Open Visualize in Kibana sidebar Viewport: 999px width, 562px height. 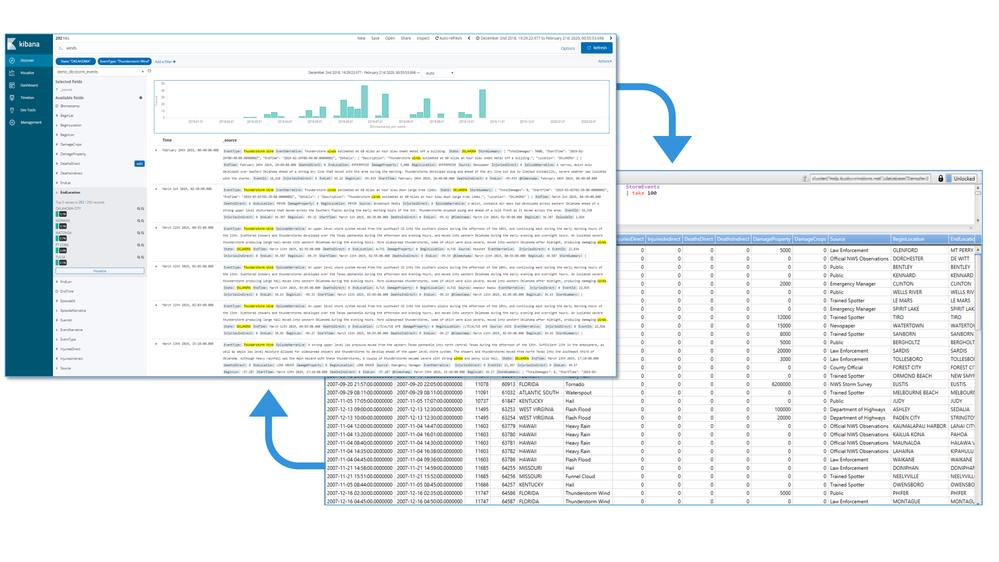[x=27, y=73]
